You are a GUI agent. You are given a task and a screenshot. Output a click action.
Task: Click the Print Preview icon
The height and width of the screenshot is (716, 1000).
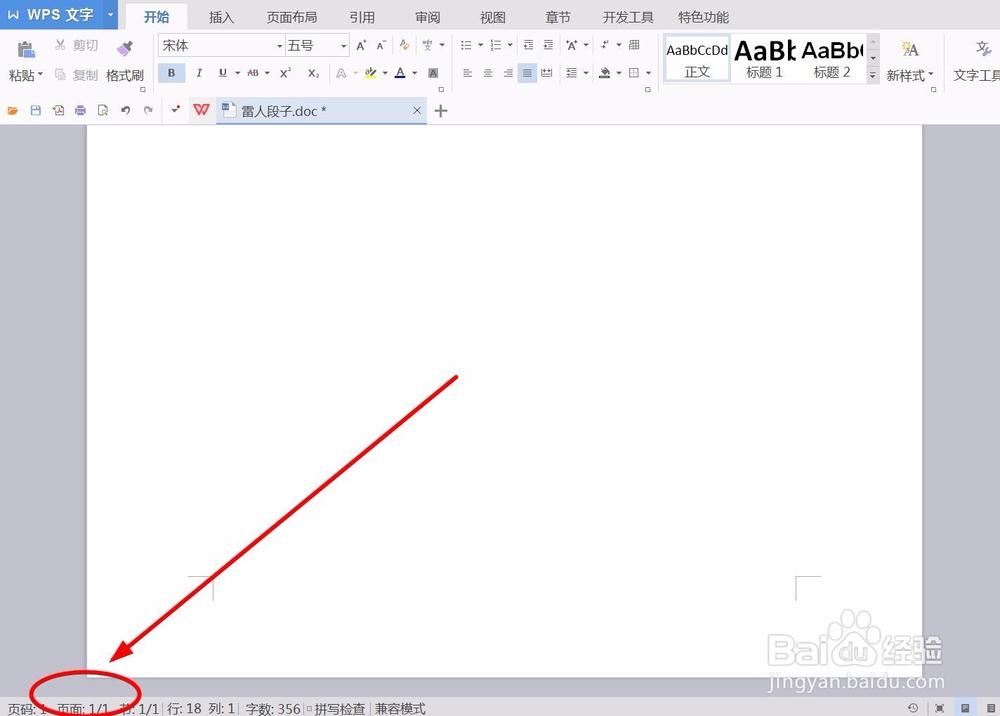coord(102,110)
